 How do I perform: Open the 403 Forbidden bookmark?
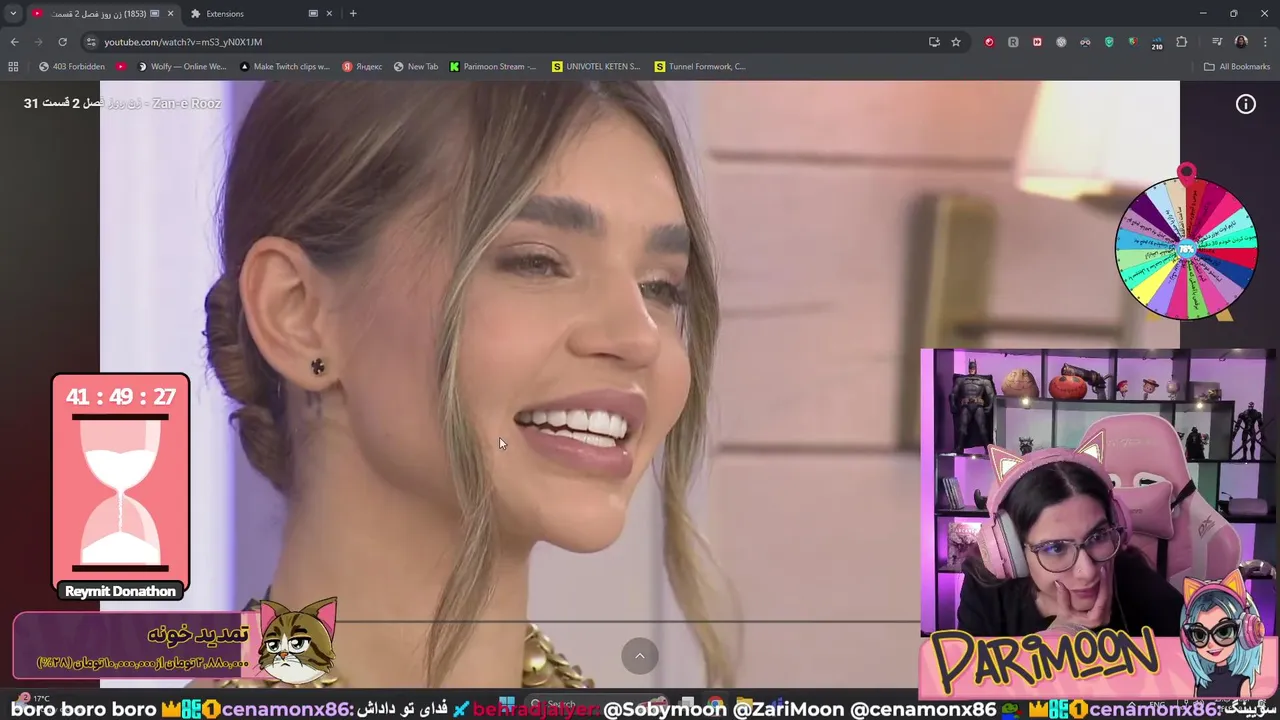72,67
